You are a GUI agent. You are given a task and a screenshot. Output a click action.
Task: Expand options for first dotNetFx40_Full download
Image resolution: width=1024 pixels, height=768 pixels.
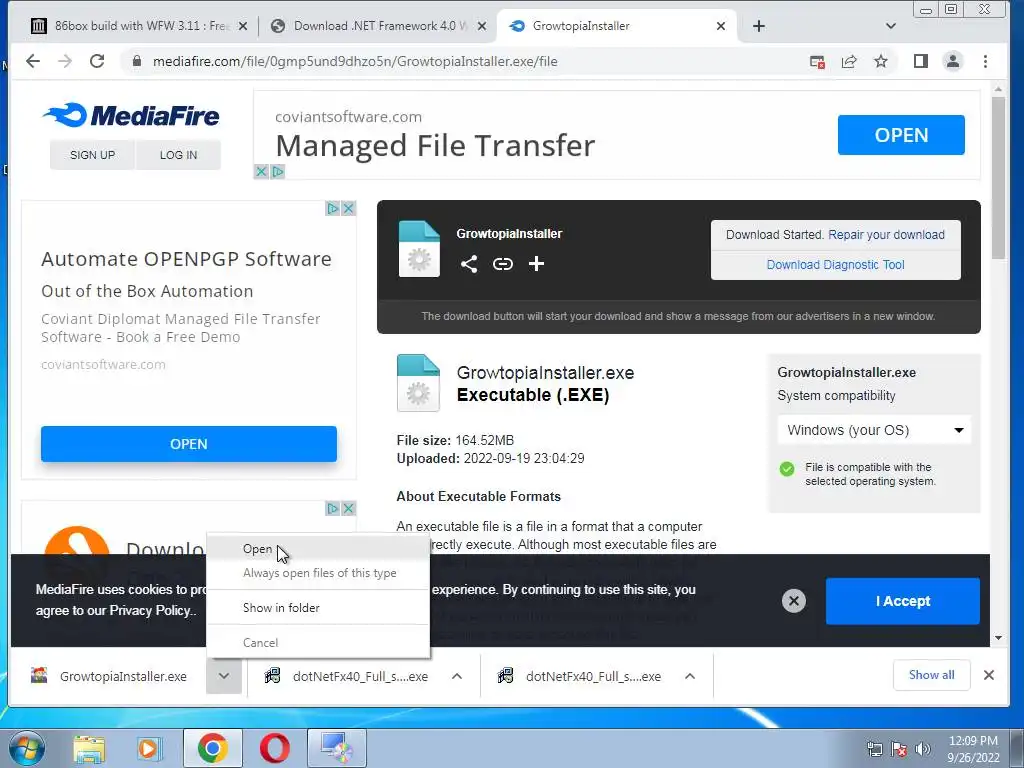[x=457, y=677]
